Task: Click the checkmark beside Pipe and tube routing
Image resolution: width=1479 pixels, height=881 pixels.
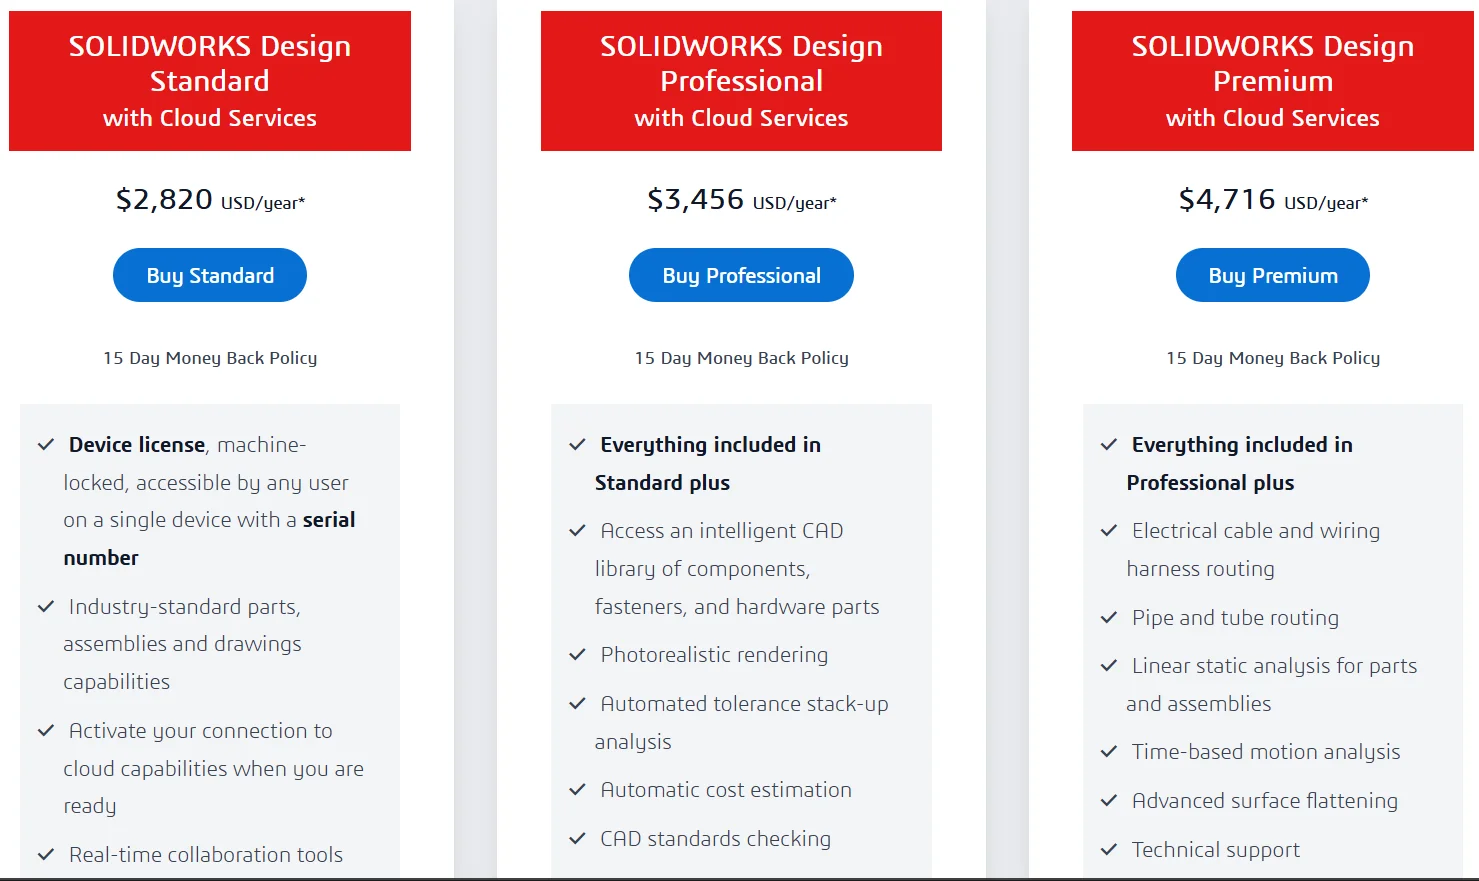Action: tap(1109, 618)
